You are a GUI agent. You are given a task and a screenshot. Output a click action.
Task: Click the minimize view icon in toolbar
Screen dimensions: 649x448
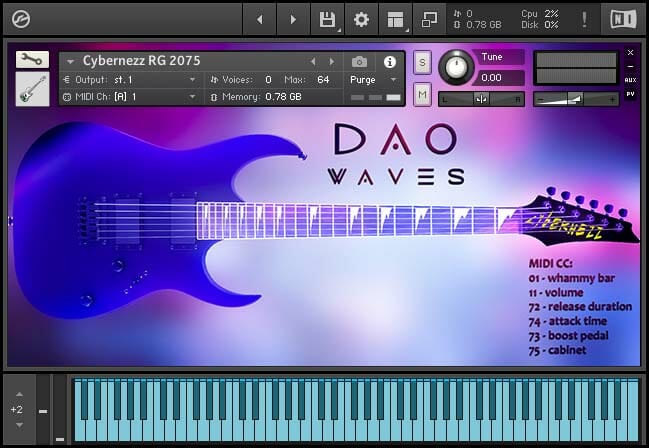[429, 19]
